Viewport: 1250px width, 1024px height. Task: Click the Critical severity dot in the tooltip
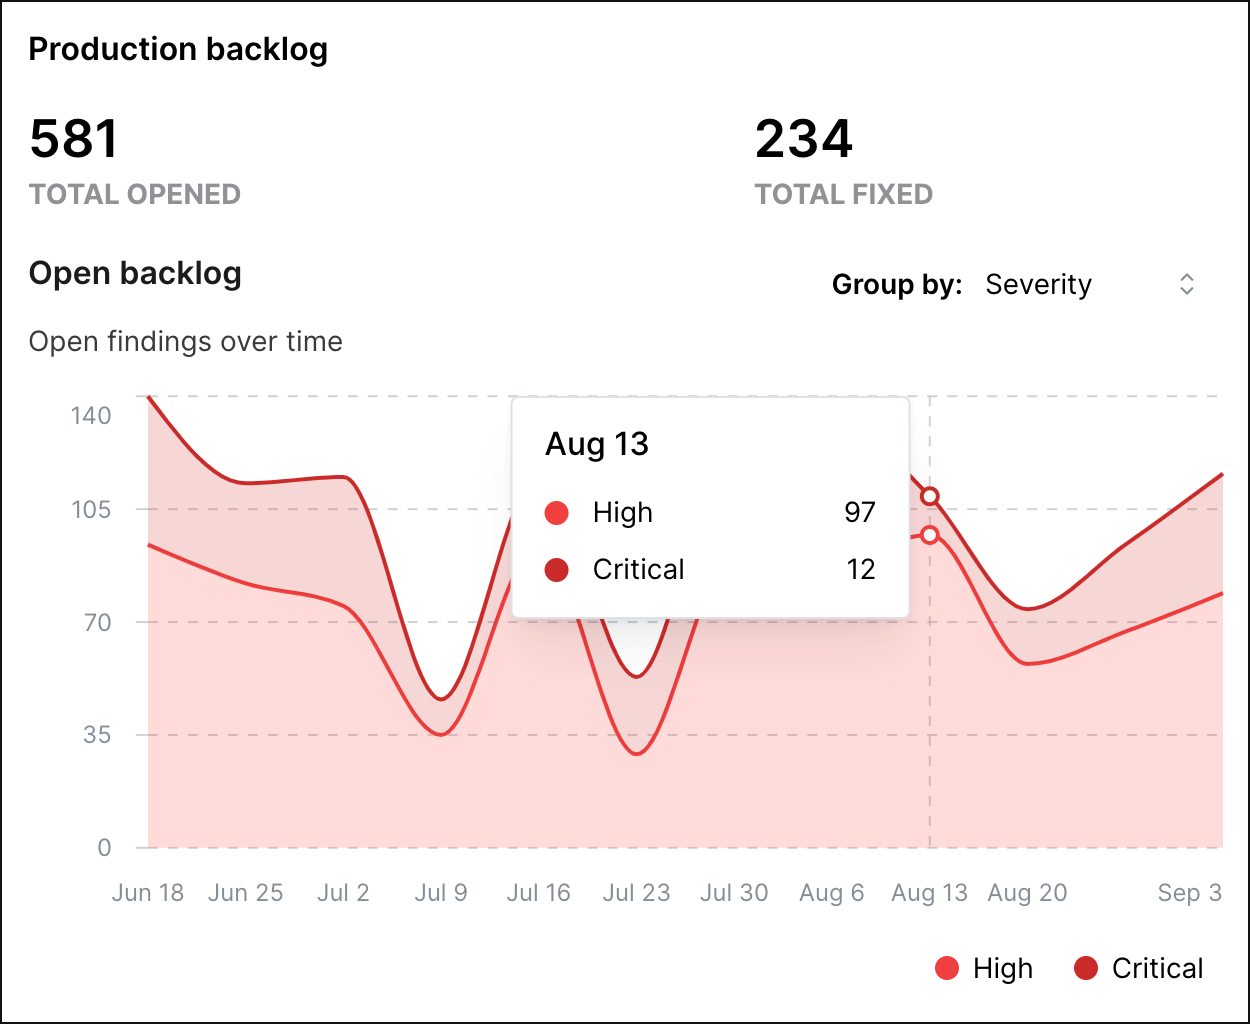[557, 569]
